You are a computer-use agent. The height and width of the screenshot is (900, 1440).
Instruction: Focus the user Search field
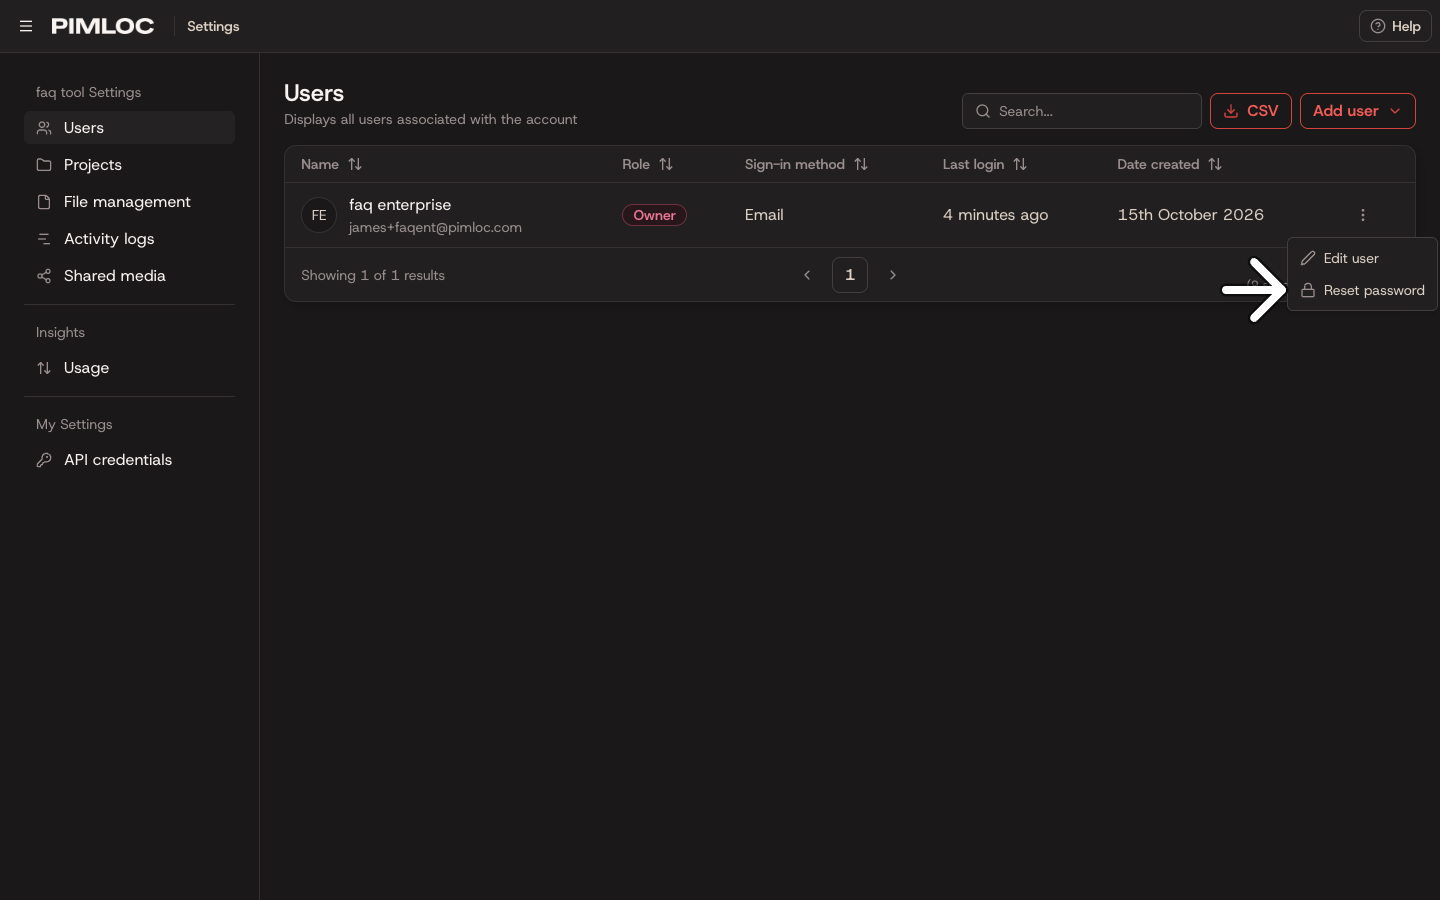click(x=1082, y=111)
